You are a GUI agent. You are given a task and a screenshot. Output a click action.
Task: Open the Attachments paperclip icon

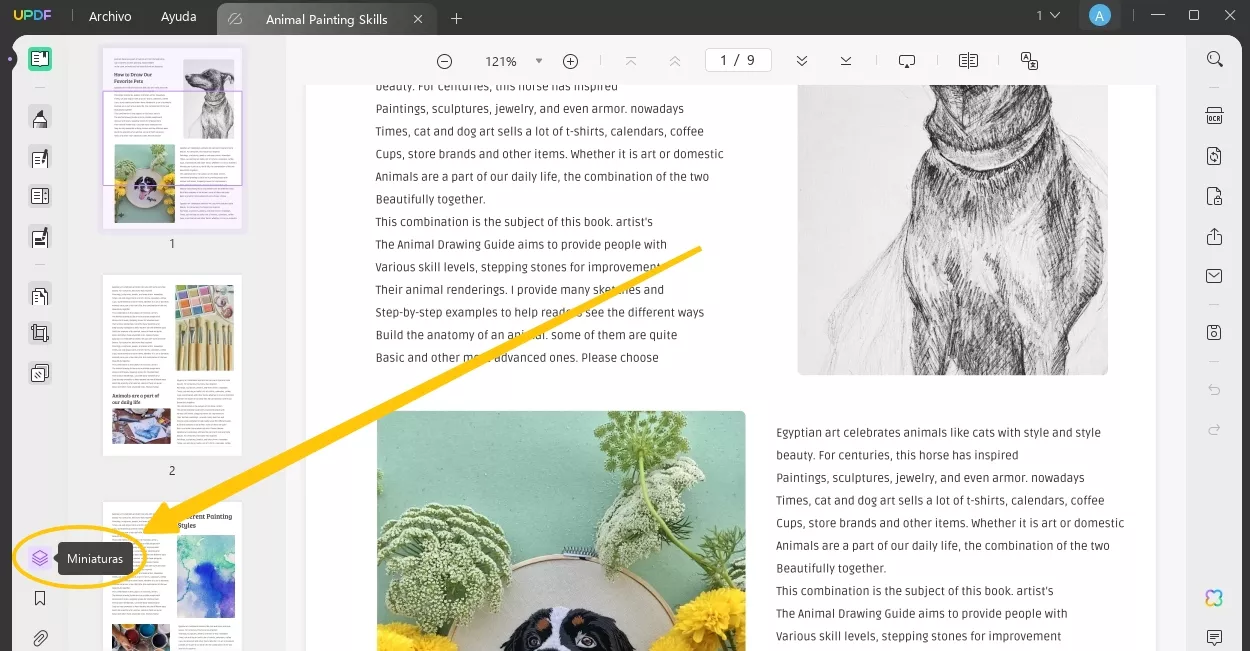point(40,637)
